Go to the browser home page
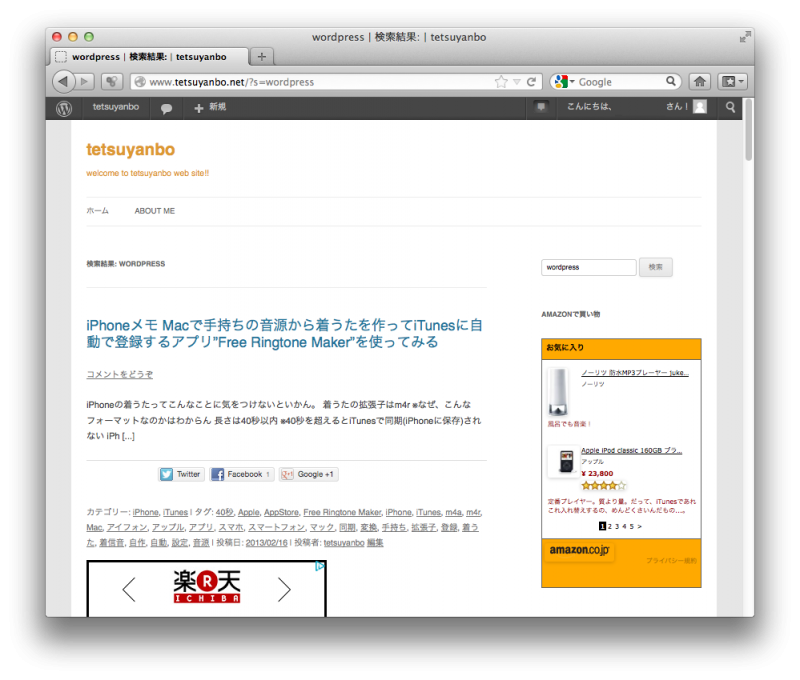Image resolution: width=800 pixels, height=680 pixels. [699, 82]
